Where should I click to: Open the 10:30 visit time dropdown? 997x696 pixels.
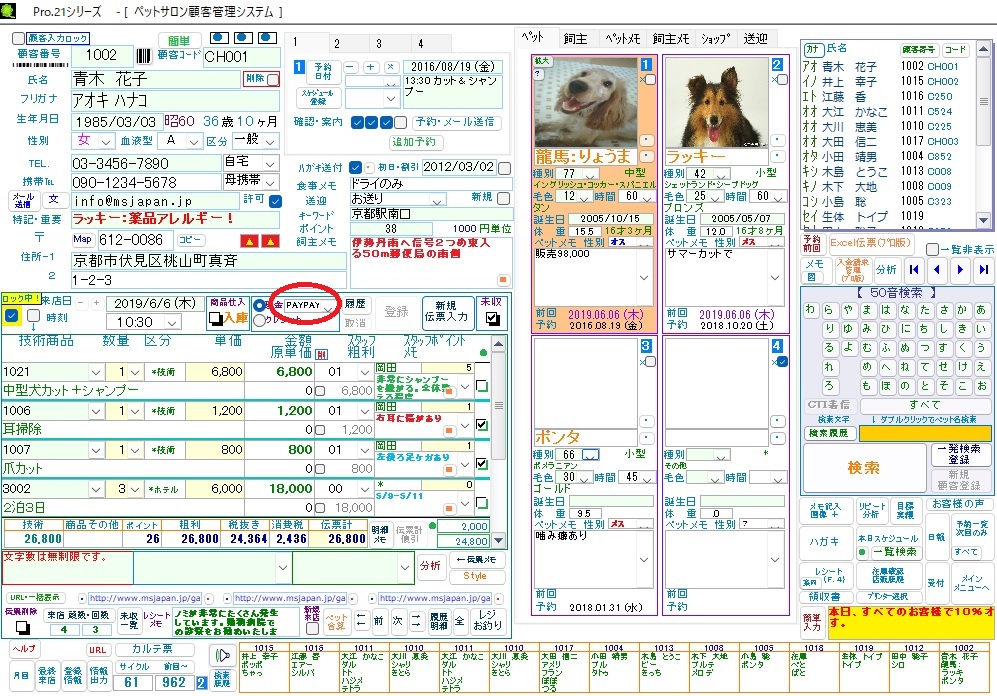(172, 322)
